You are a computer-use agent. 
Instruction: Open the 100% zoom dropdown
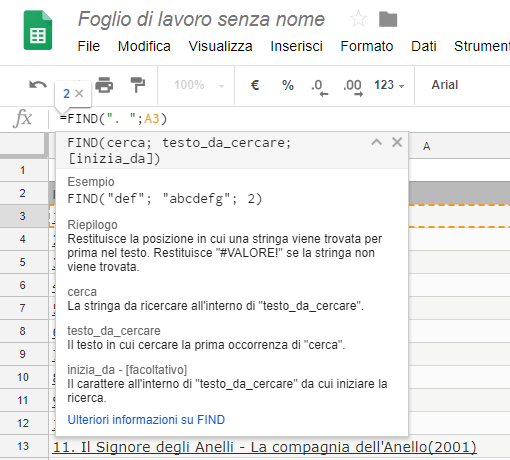click(x=198, y=85)
